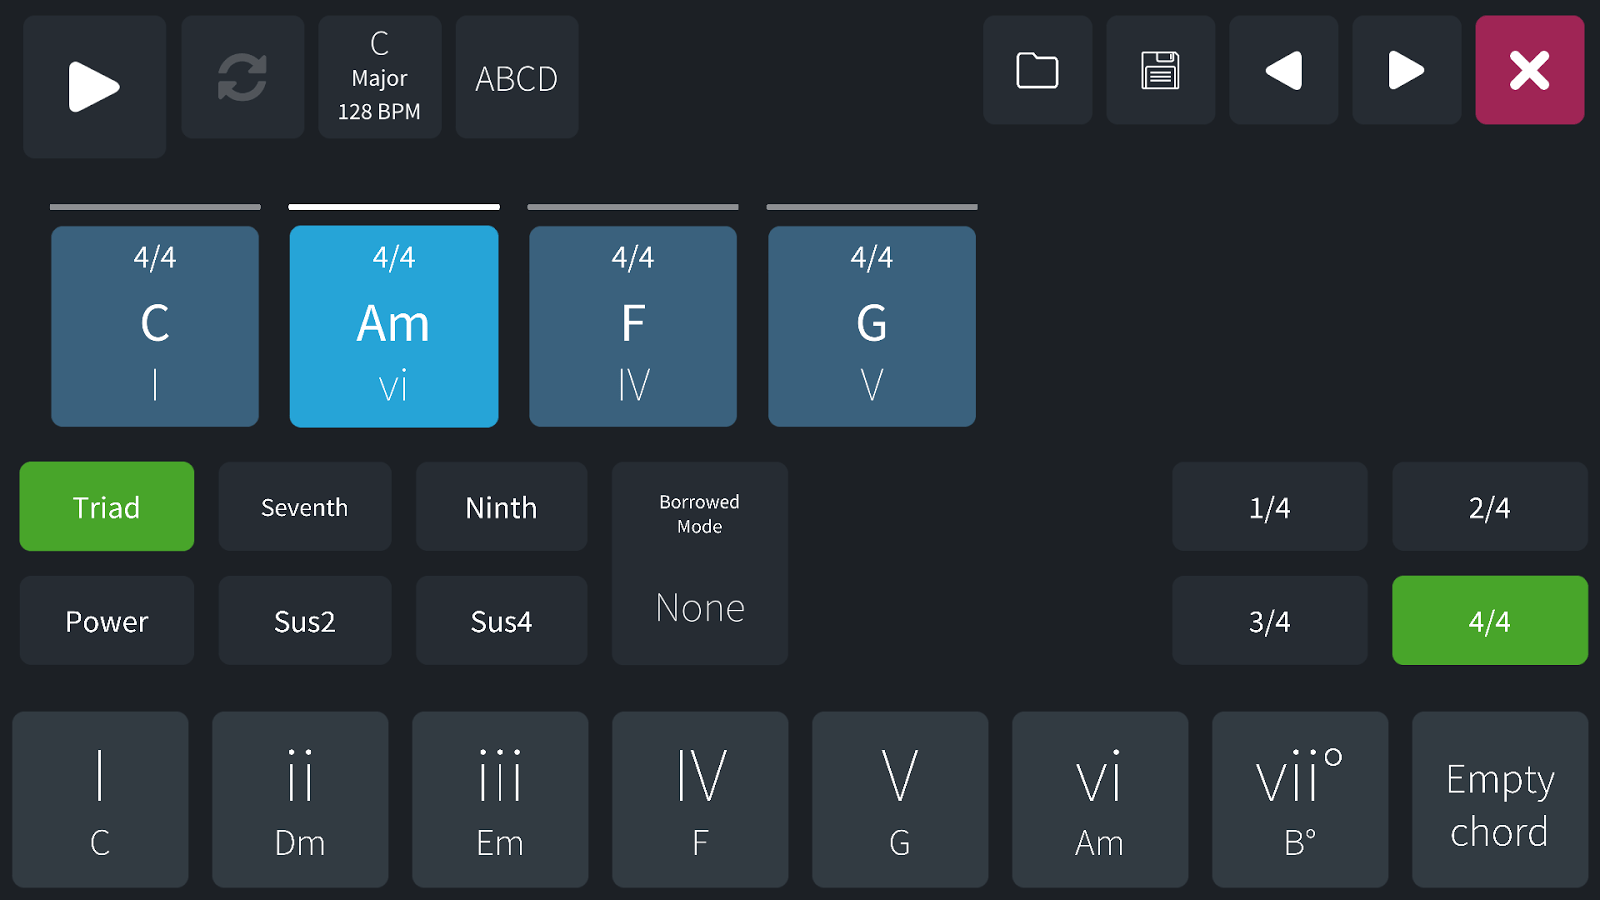This screenshot has height=900, width=1600.
Task: Click the floppy disk save icon
Action: pos(1160,71)
